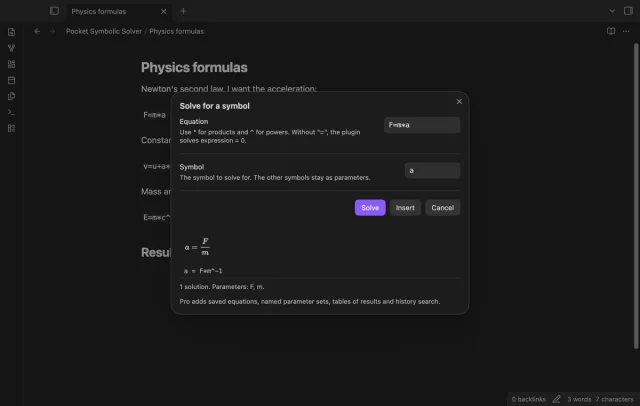This screenshot has width=640, height=406.
Task: Click the F=m*a line in note
Action: click(x=154, y=115)
